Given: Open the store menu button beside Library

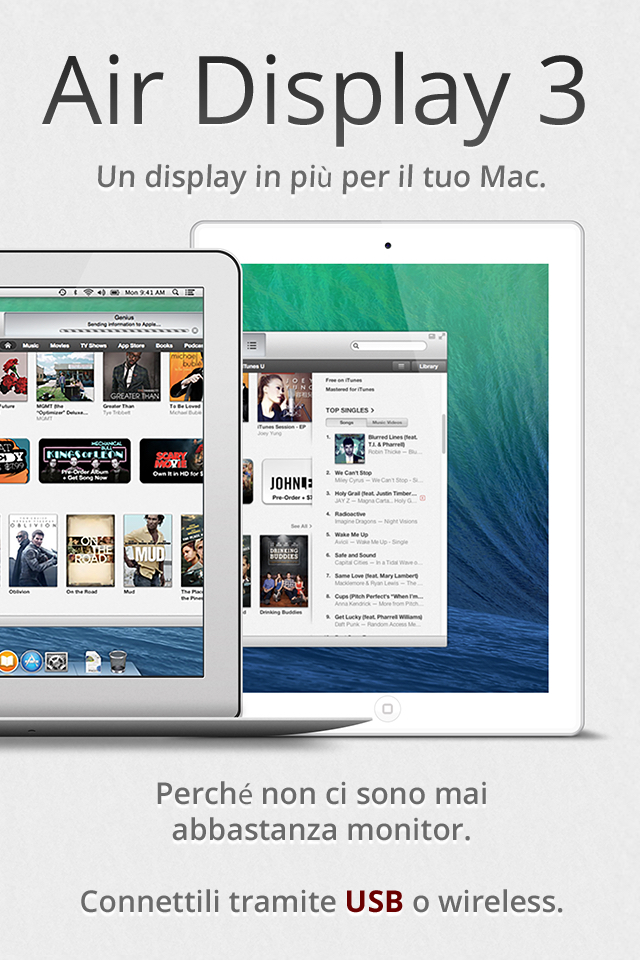Looking at the screenshot, I should click(x=401, y=366).
